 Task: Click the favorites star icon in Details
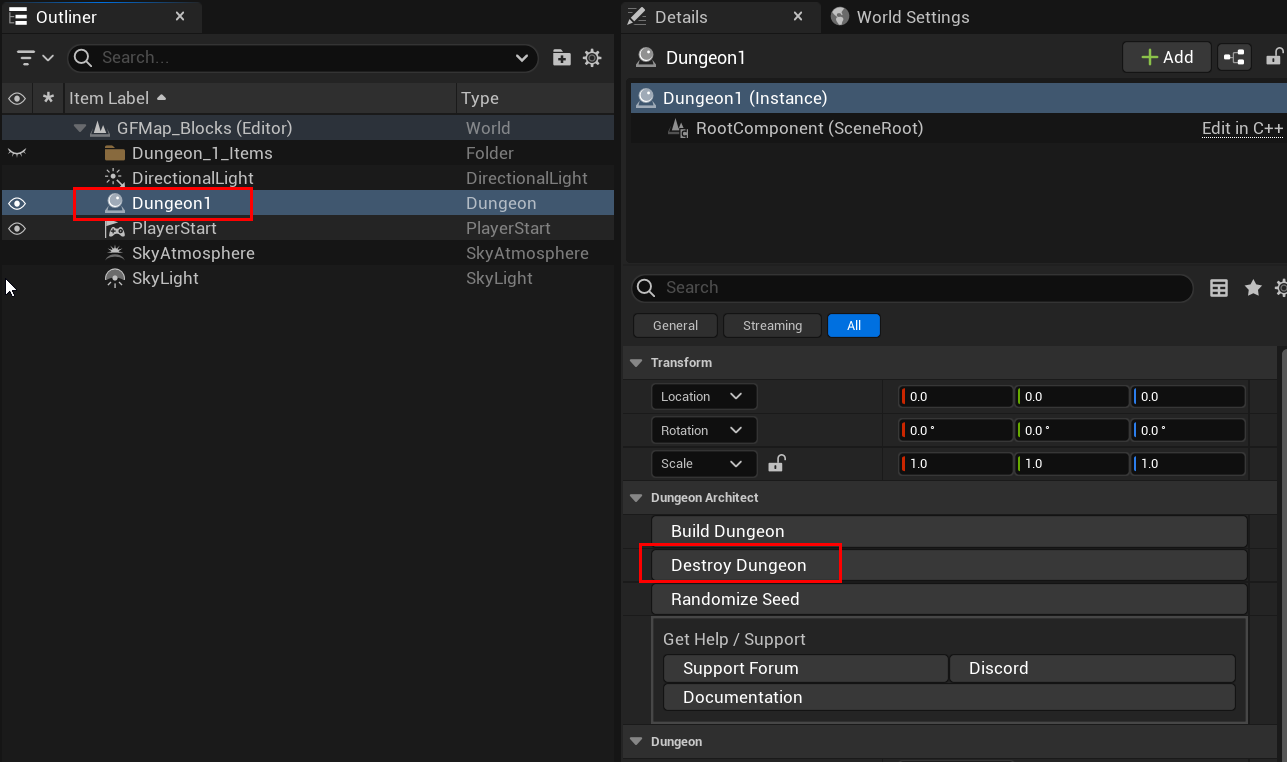coord(1253,288)
